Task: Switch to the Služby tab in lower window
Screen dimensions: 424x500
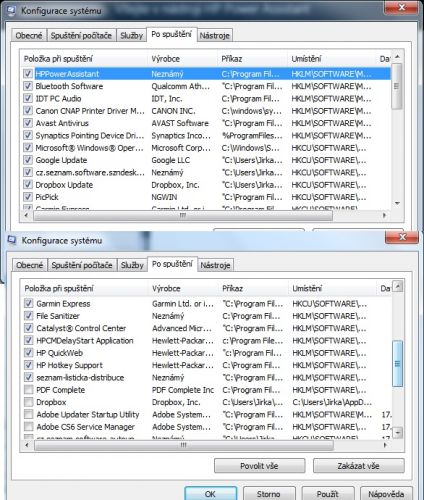Action: tap(132, 265)
